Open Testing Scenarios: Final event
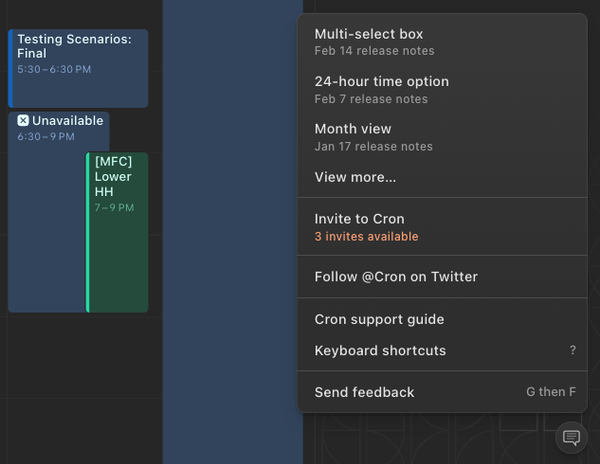Image resolution: width=600 pixels, height=464 pixels. (78, 68)
